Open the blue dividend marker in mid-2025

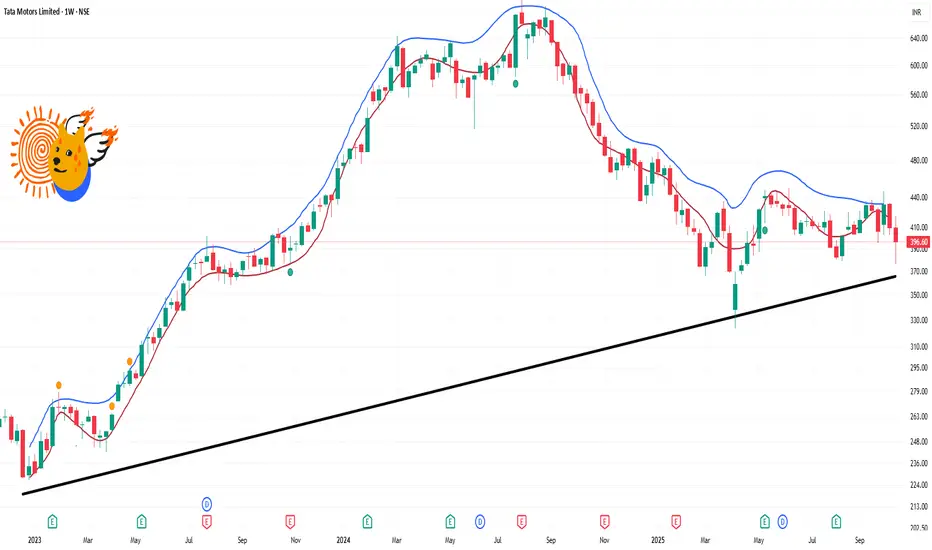tap(782, 521)
